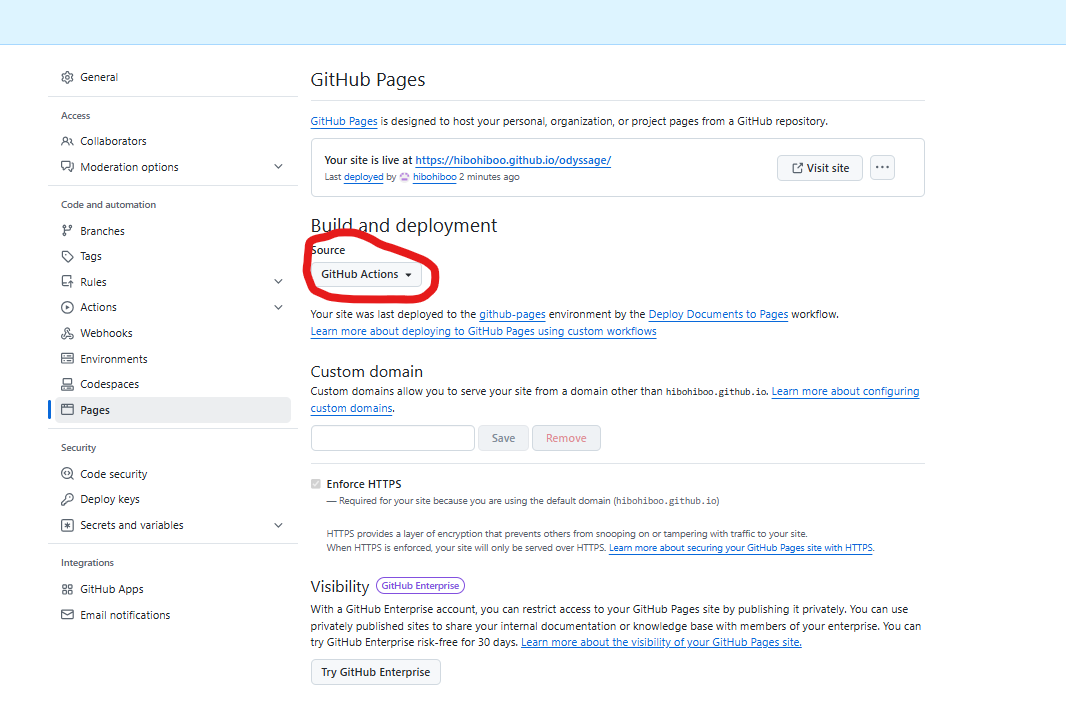Click the Actions play-circle icon
1066x704 pixels.
pyautogui.click(x=67, y=307)
